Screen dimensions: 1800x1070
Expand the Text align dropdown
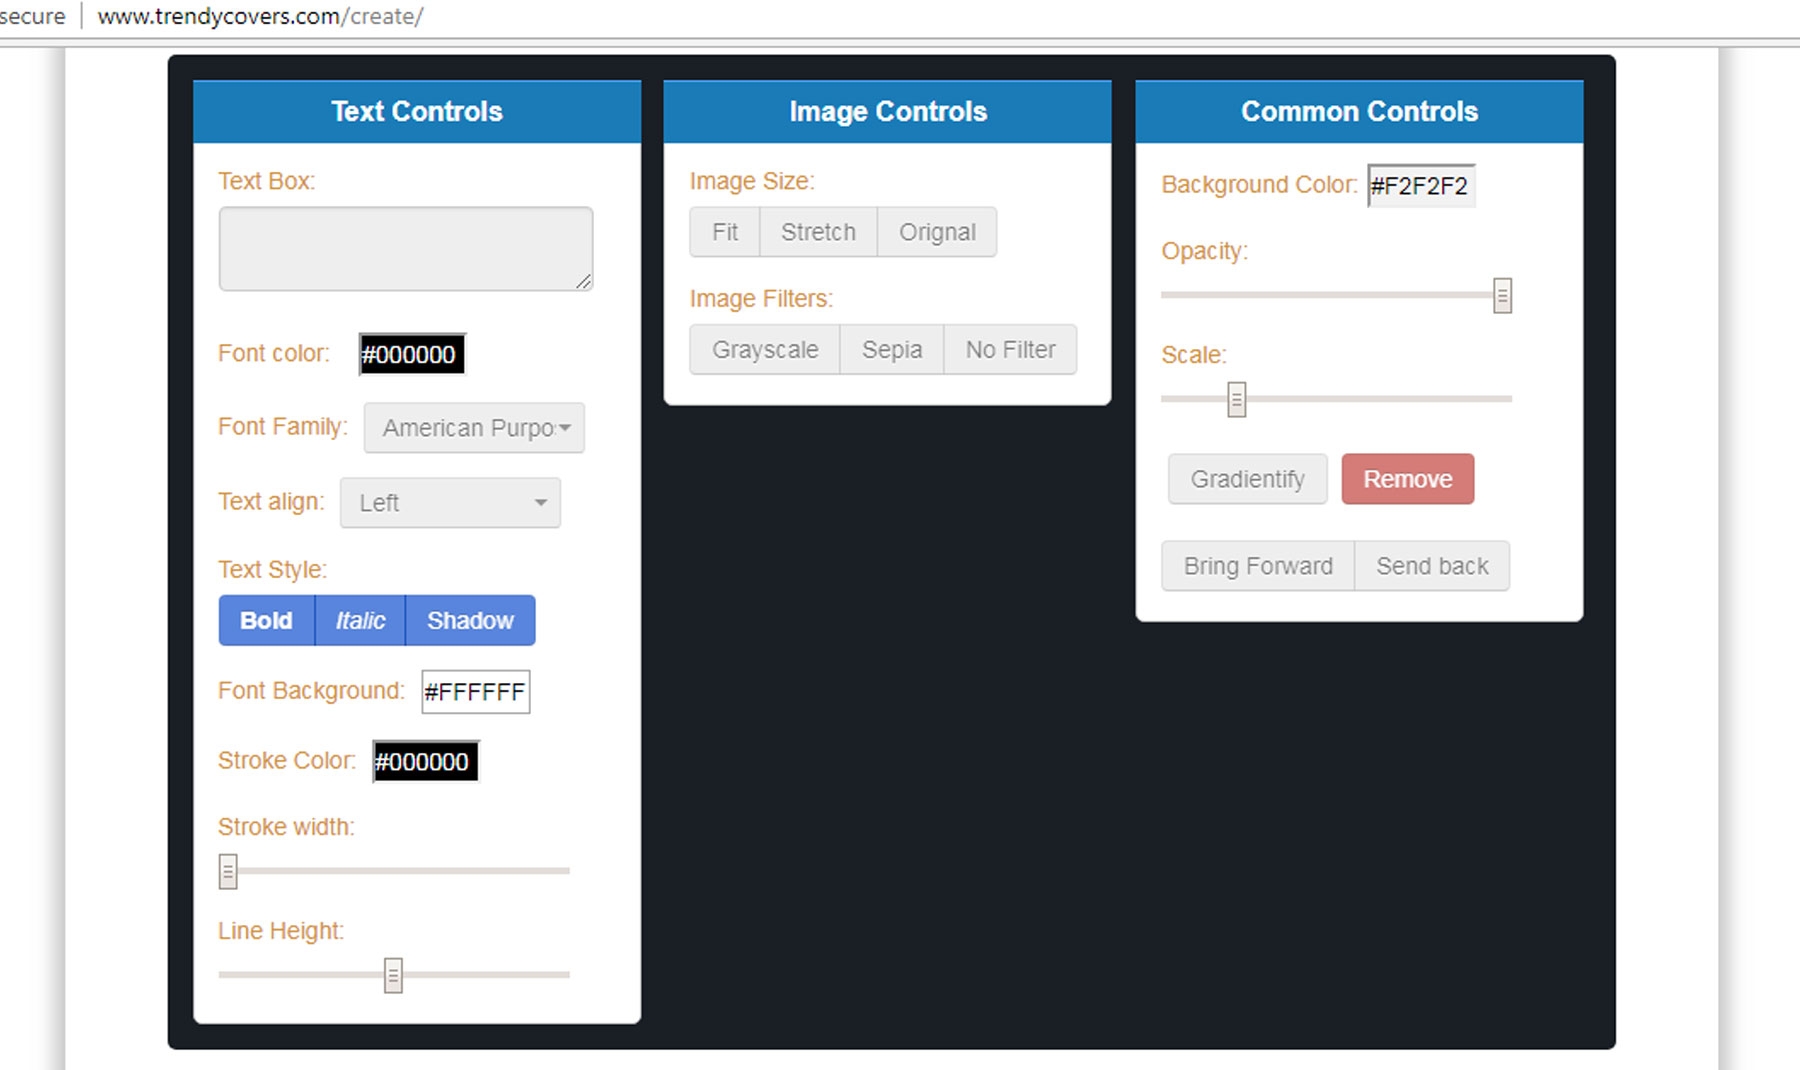450,502
